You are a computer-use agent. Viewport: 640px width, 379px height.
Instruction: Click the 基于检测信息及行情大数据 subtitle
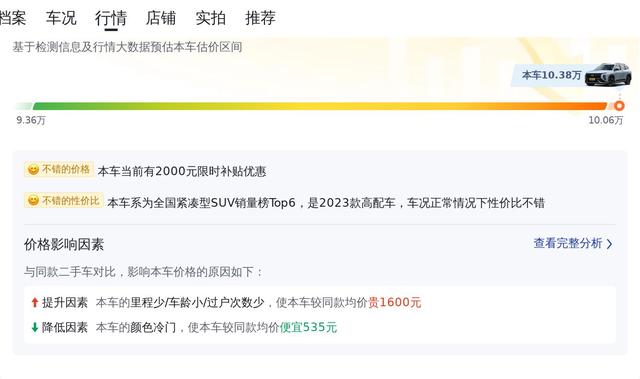pyautogui.click(x=127, y=47)
